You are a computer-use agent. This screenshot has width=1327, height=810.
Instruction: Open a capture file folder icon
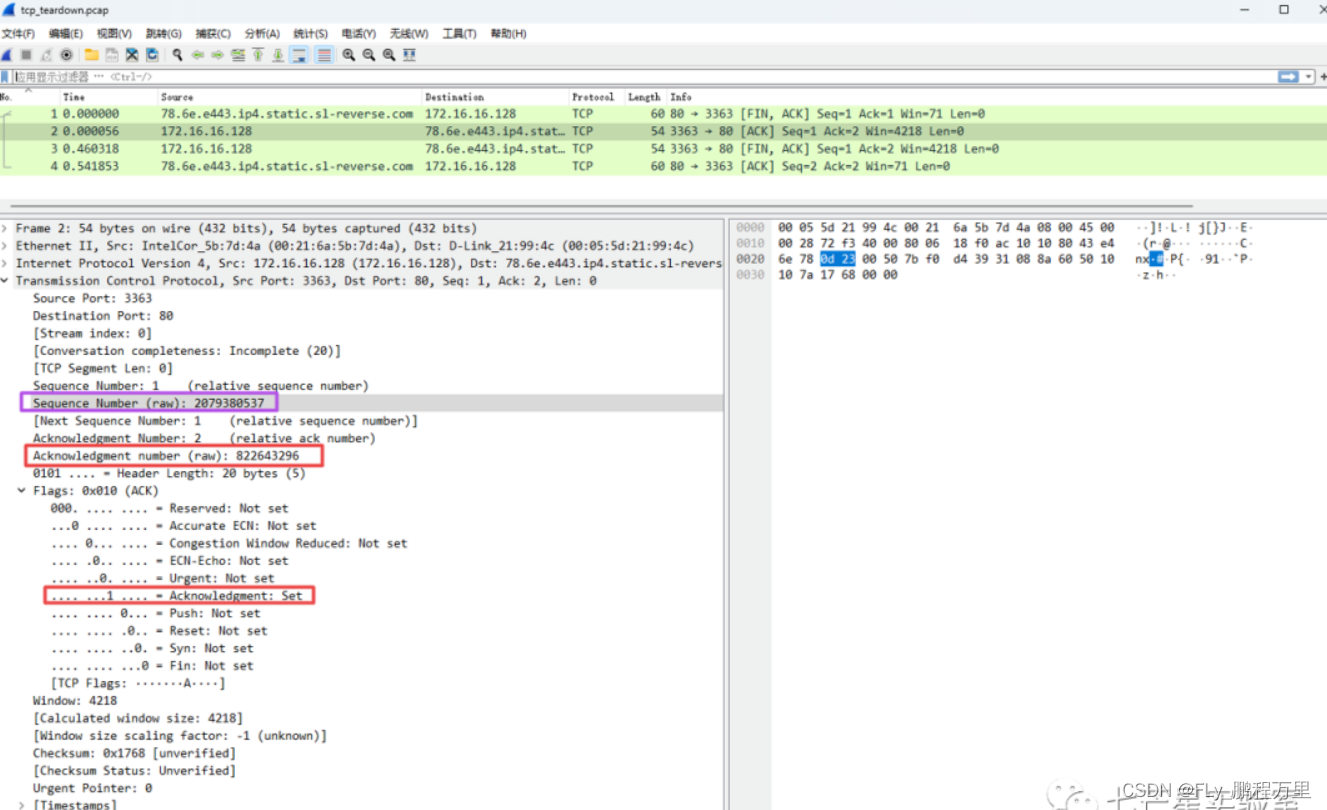pos(91,55)
